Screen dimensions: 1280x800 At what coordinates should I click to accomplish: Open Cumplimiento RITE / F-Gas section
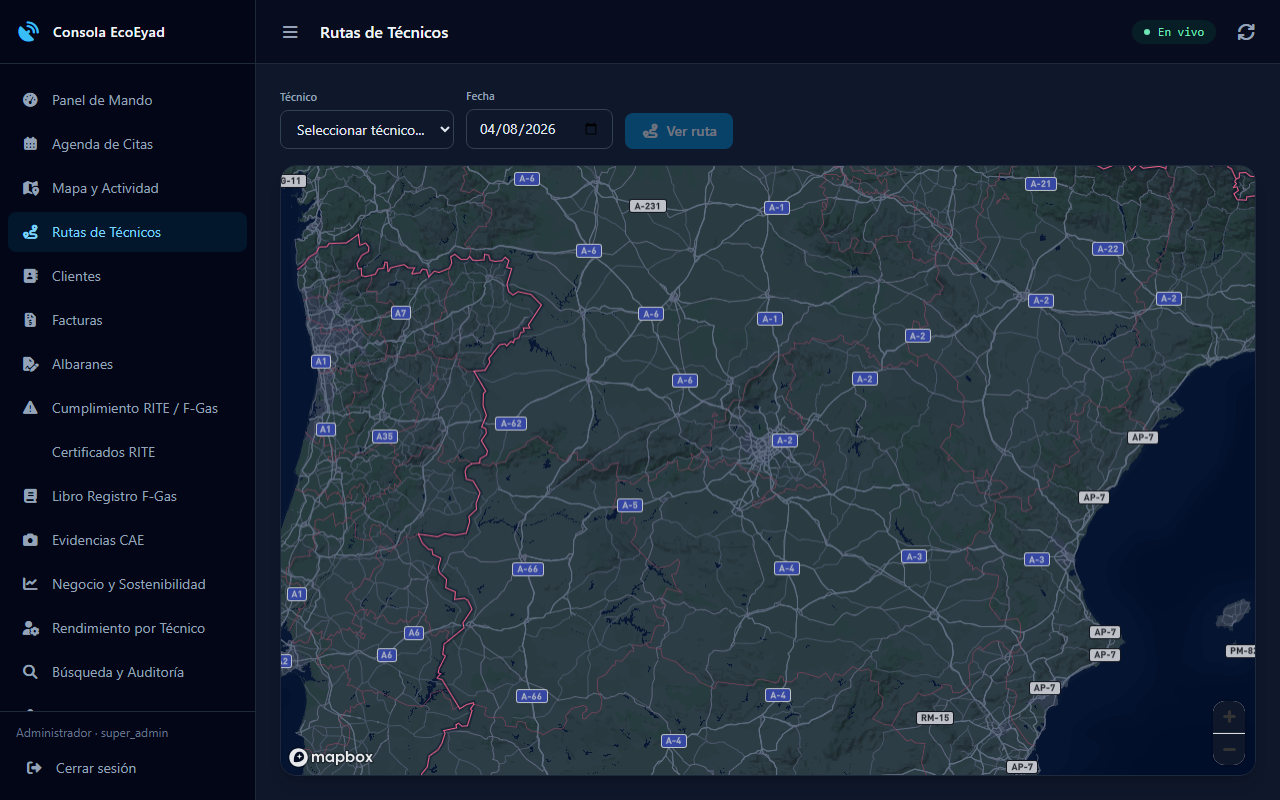click(x=127, y=408)
